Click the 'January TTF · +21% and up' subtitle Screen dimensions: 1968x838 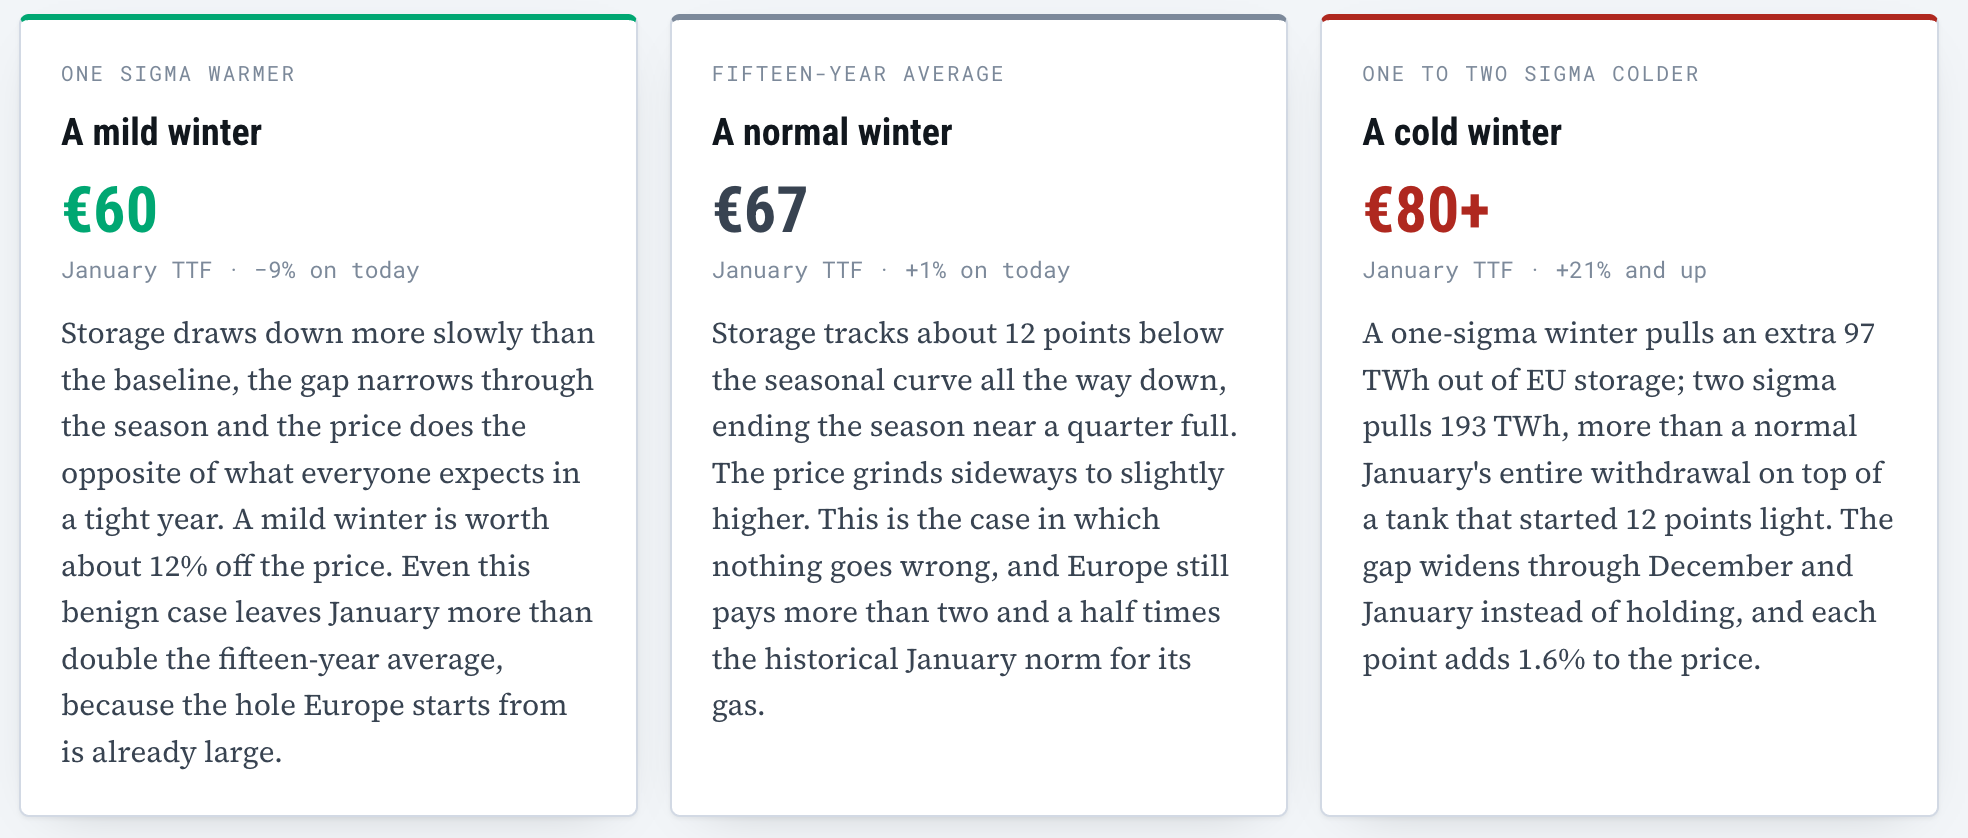pos(1535,270)
